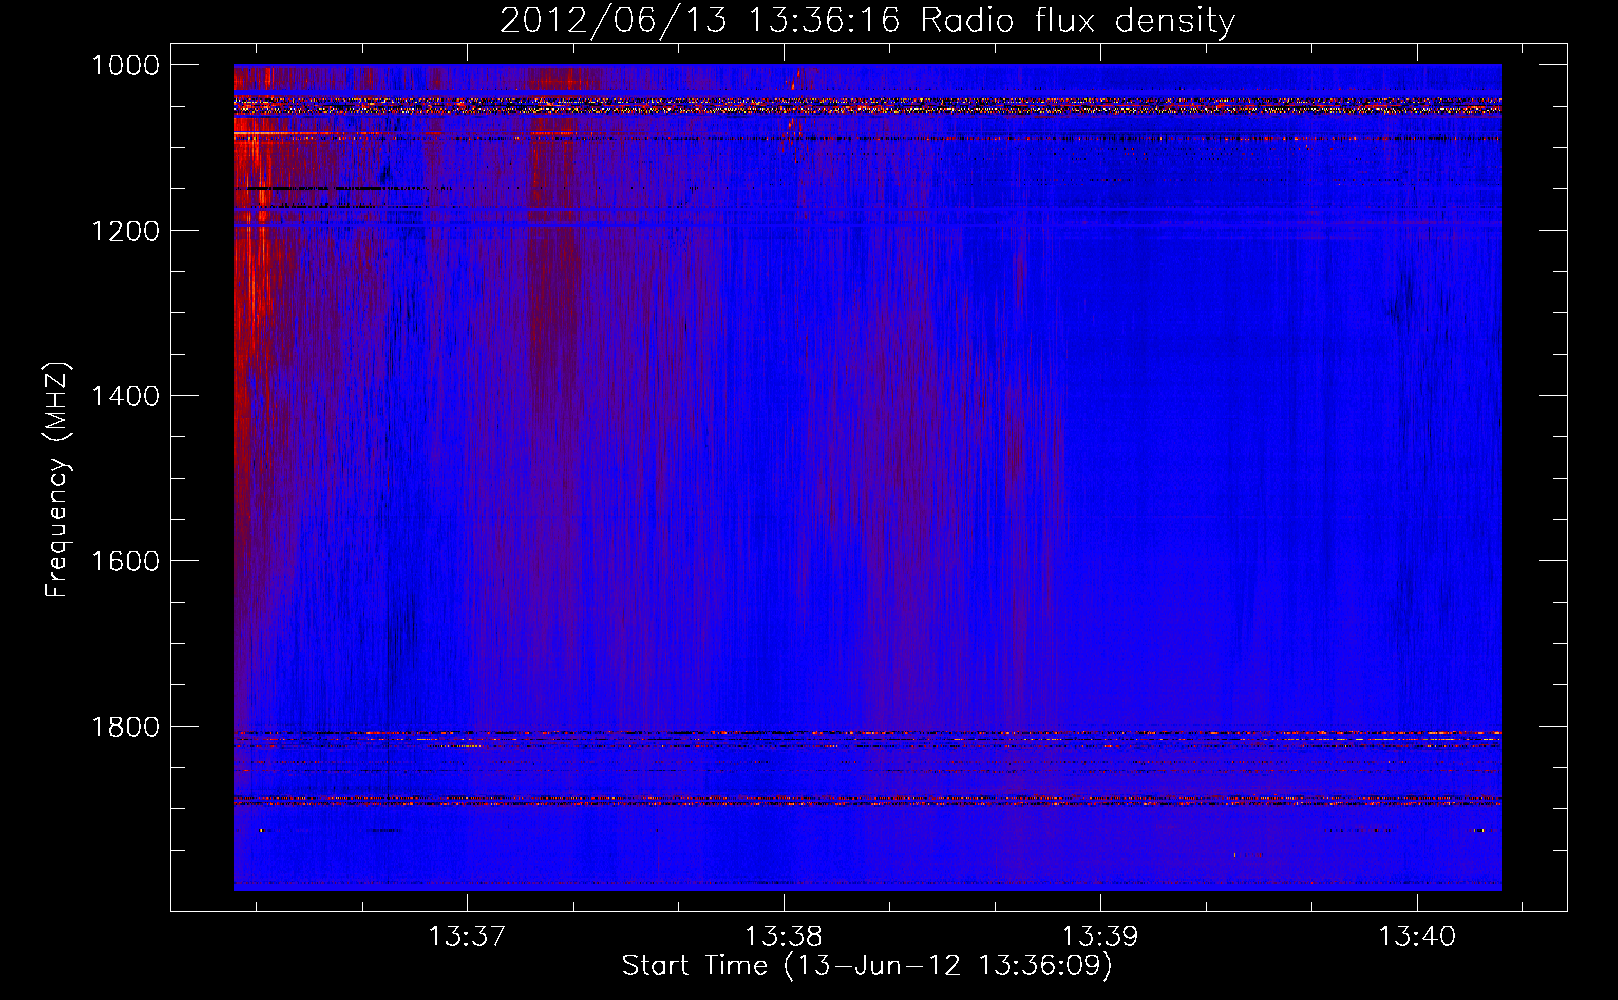Select the 1600 frequency tick label

click(125, 561)
